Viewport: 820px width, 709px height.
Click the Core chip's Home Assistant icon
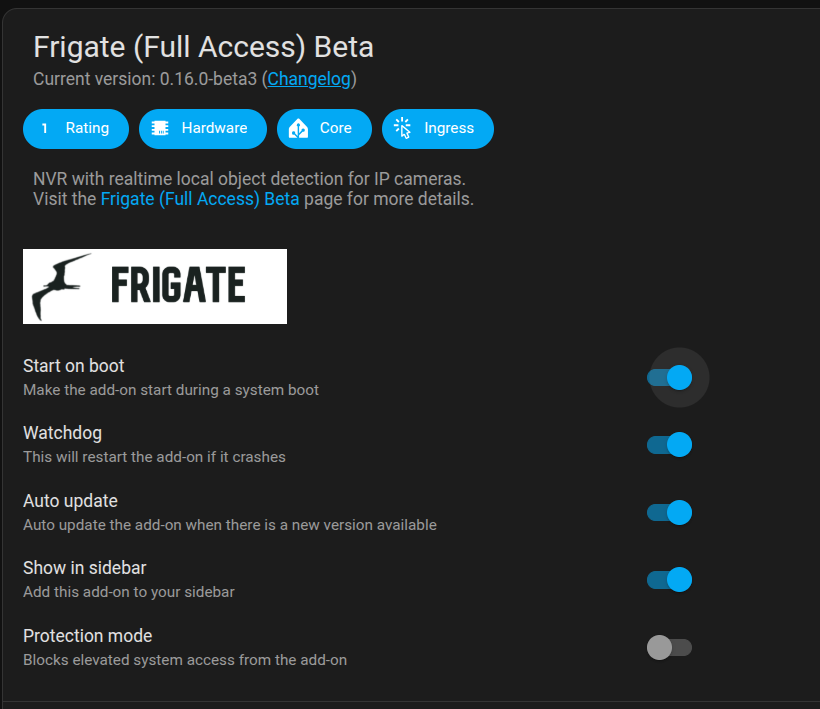(298, 128)
